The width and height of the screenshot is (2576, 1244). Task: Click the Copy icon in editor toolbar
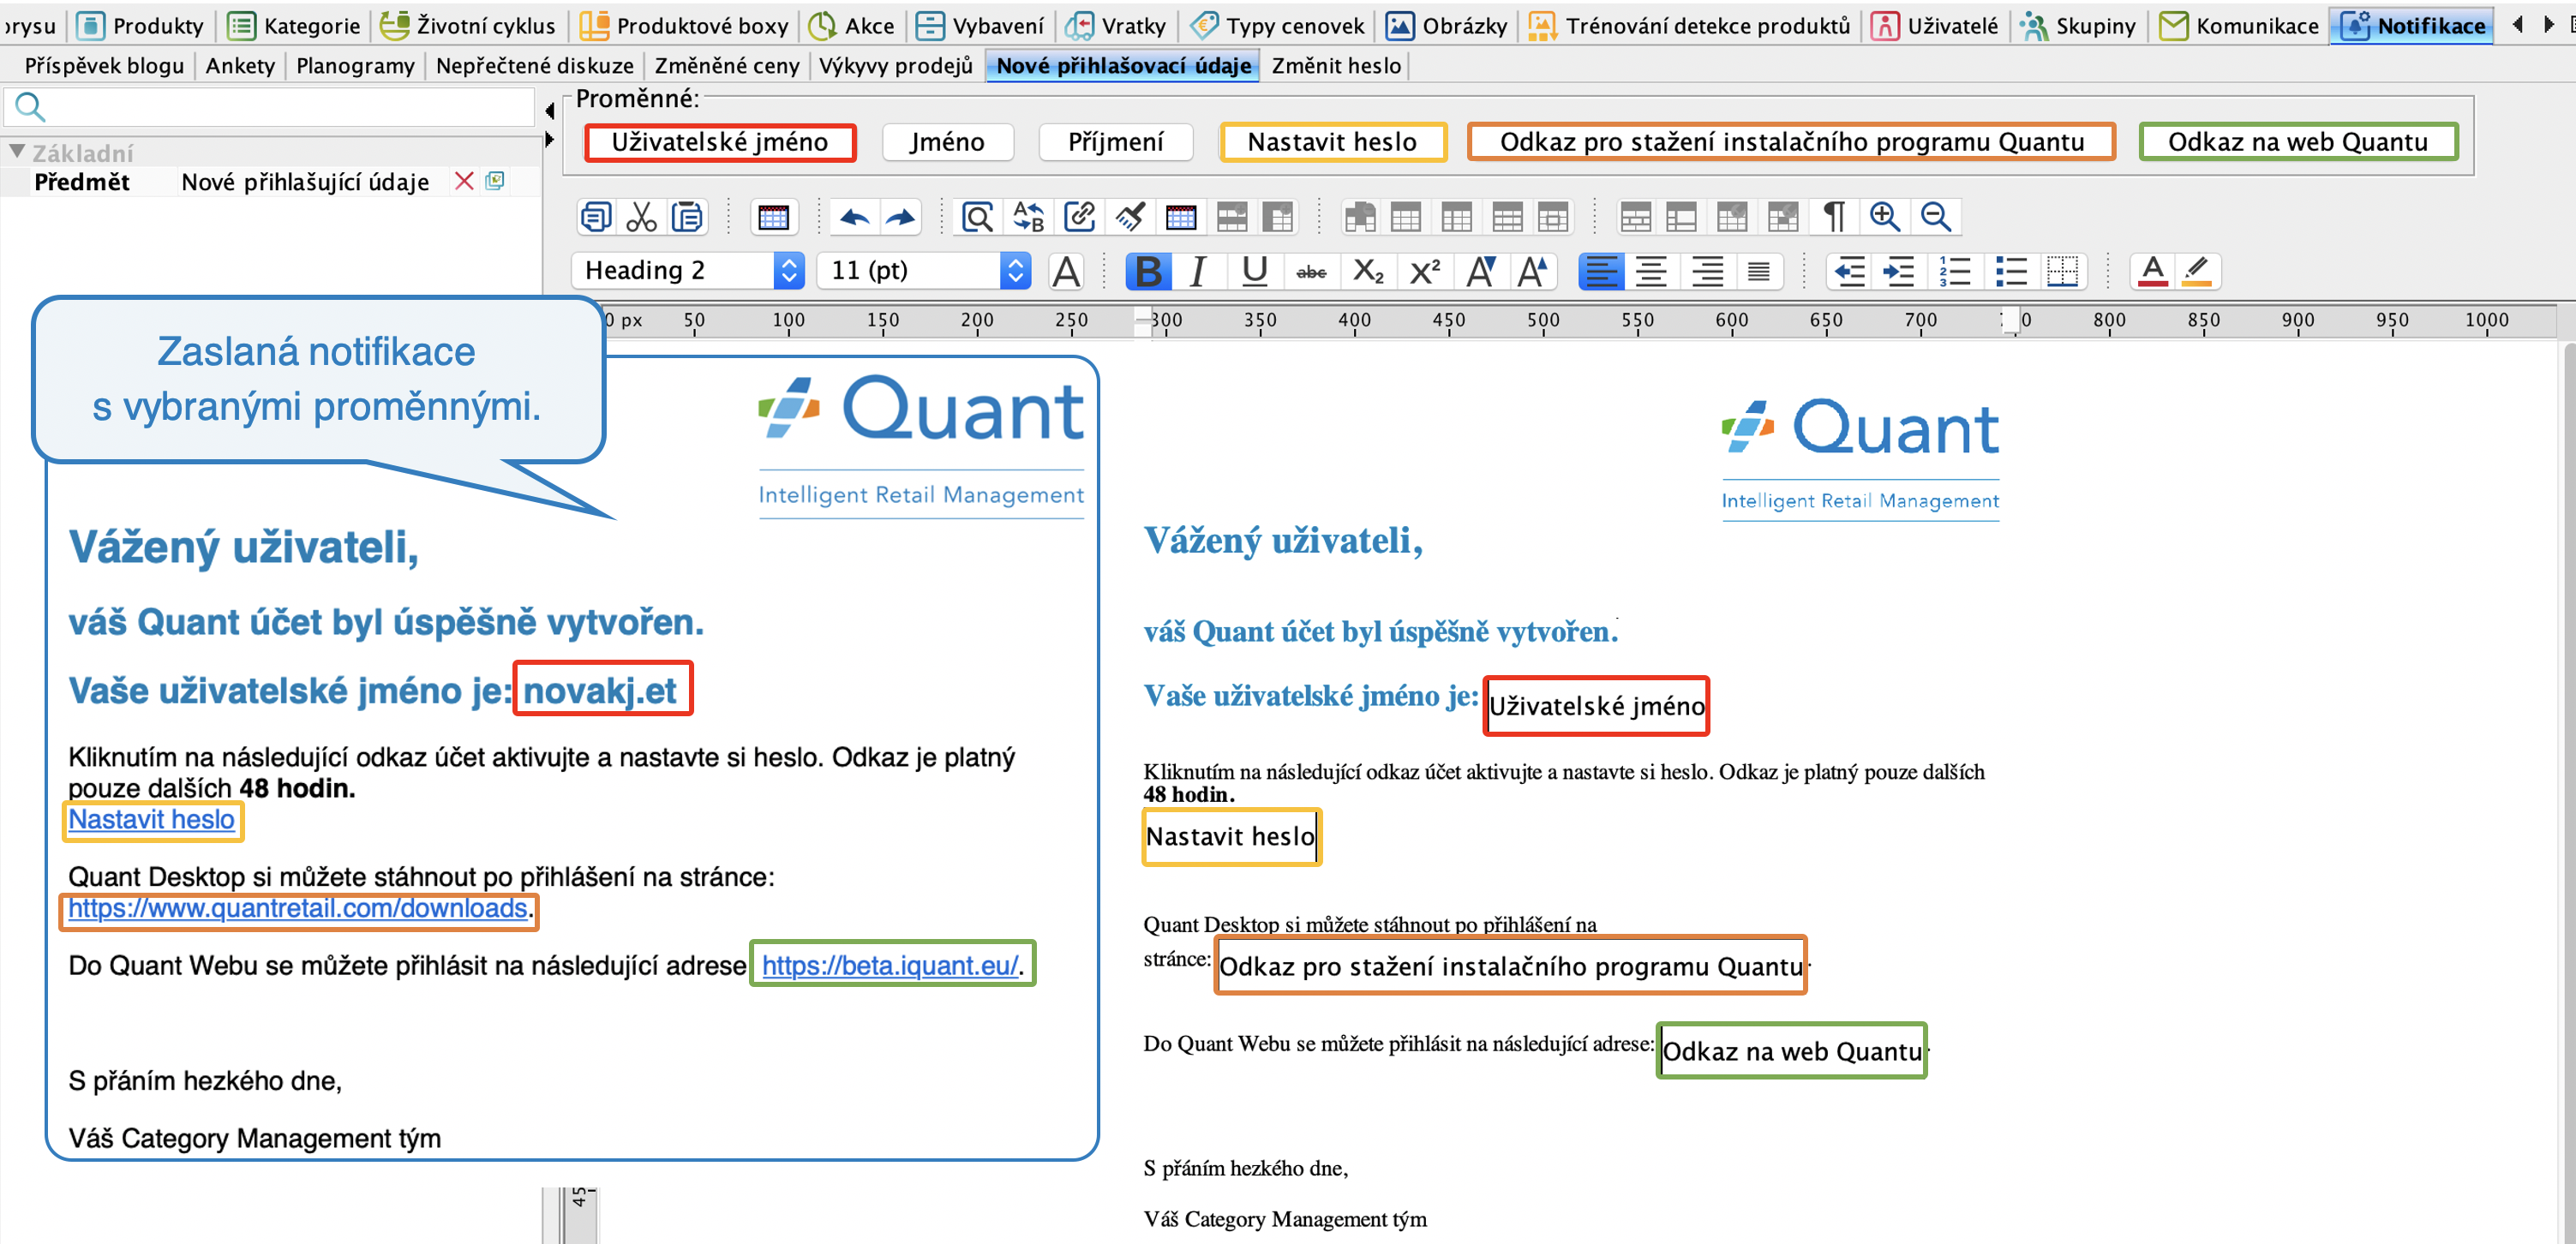coord(596,217)
